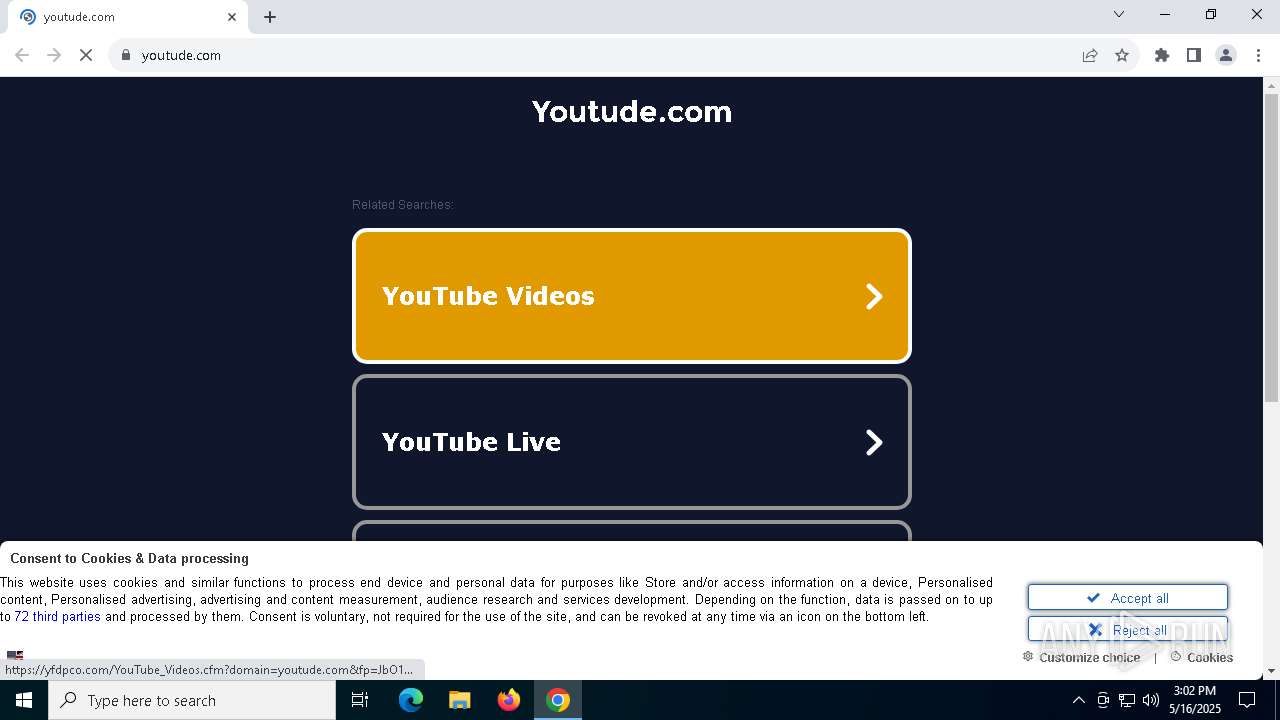Viewport: 1280px width, 720px height.
Task: Go forward to next page
Action: point(54,55)
